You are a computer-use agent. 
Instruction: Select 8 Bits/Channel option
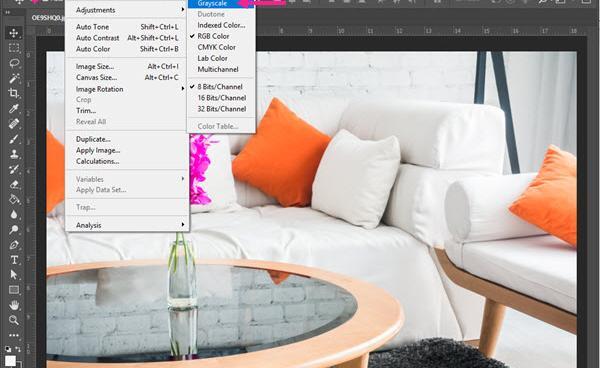221,87
